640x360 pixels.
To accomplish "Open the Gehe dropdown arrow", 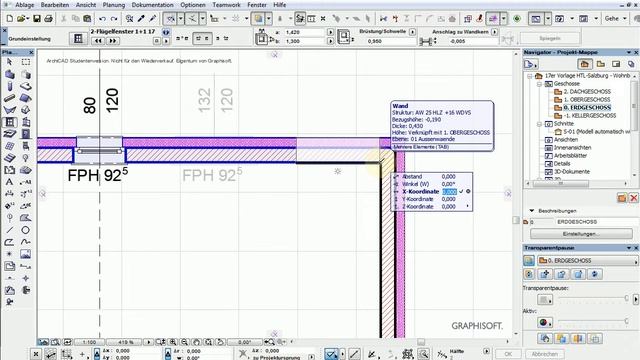I will point(624,19).
